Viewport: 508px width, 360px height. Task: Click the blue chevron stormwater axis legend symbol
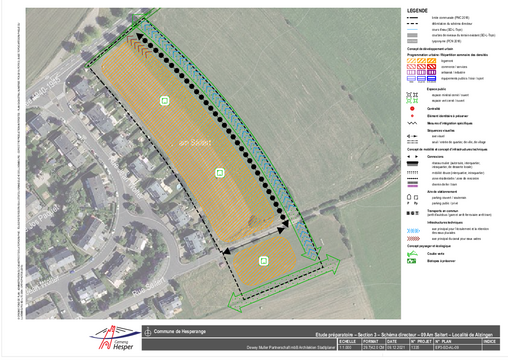coord(413,231)
